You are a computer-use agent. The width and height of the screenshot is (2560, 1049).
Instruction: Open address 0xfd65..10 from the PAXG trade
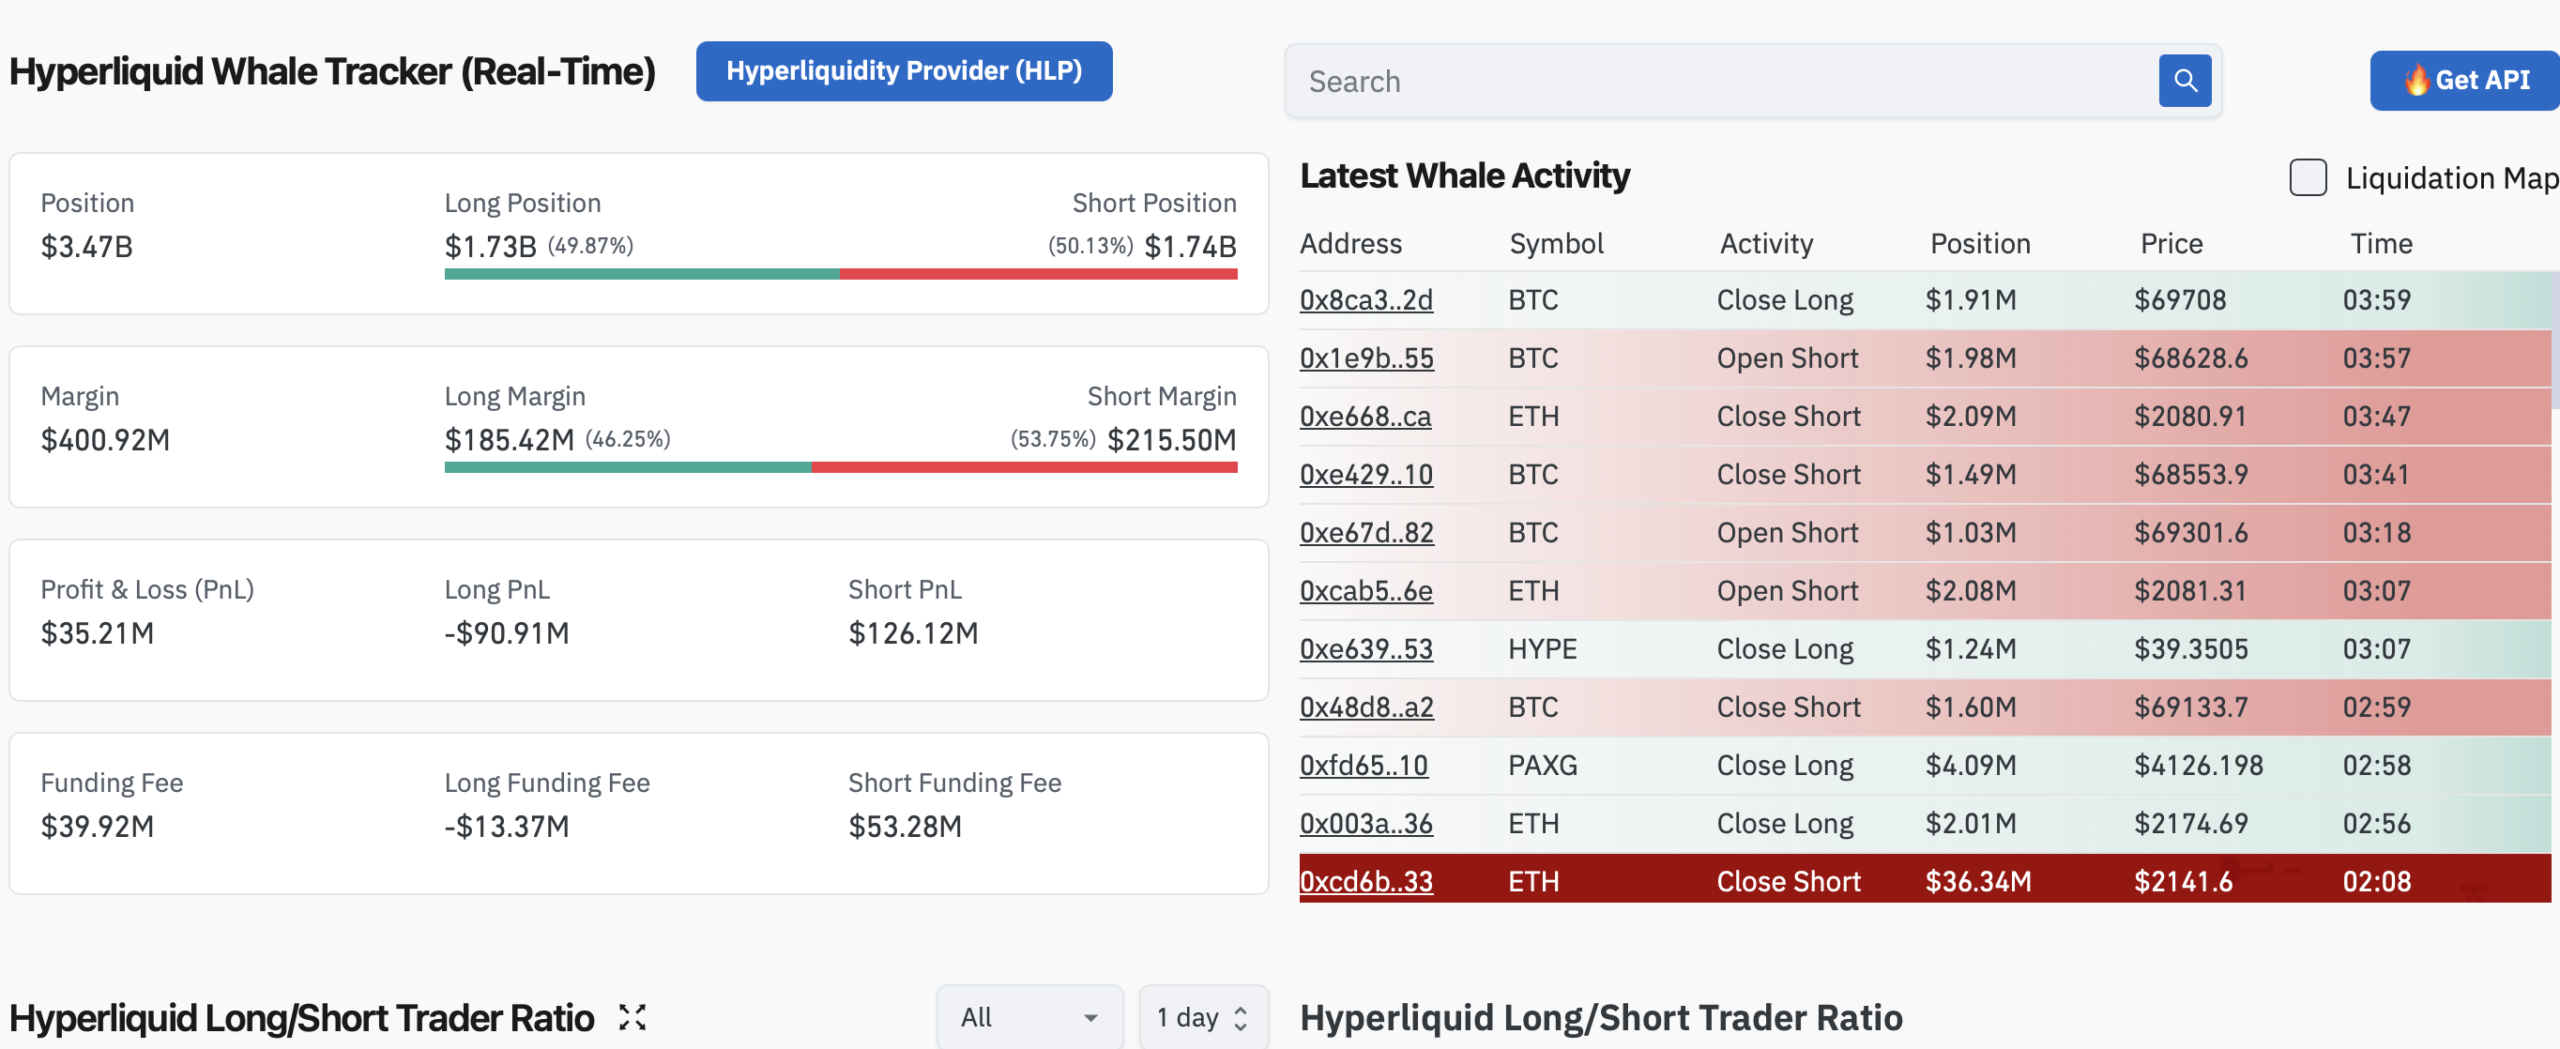pyautogui.click(x=1363, y=765)
